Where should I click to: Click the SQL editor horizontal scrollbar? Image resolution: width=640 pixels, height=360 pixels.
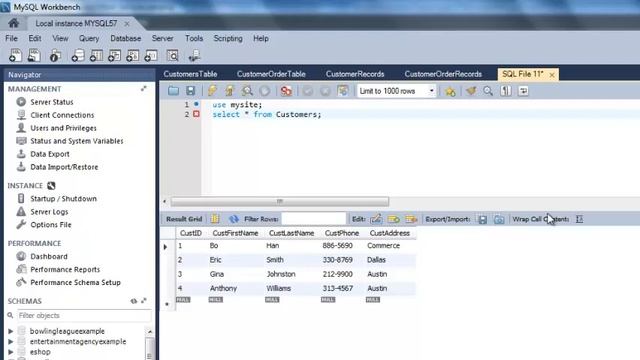[x=280, y=201]
